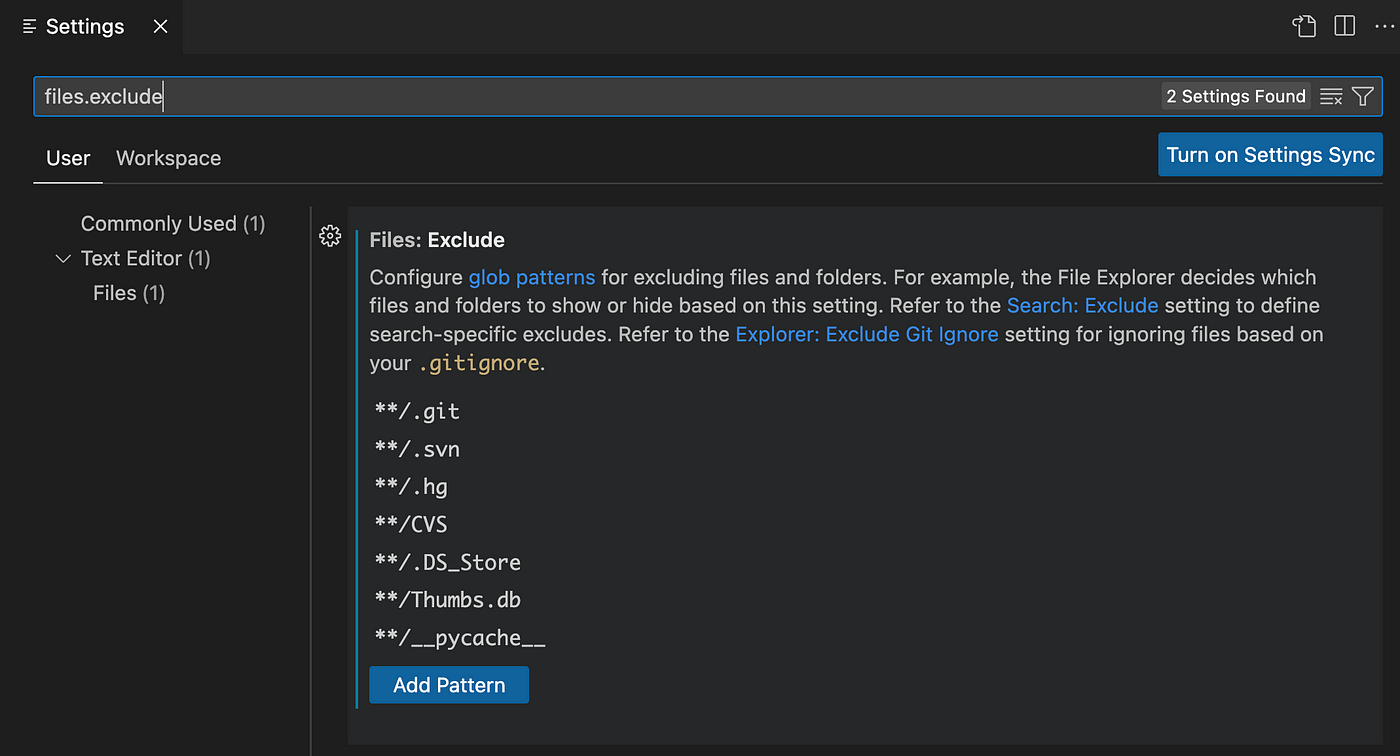Switch to the Workspace settings tab
1400x756 pixels.
tap(168, 158)
